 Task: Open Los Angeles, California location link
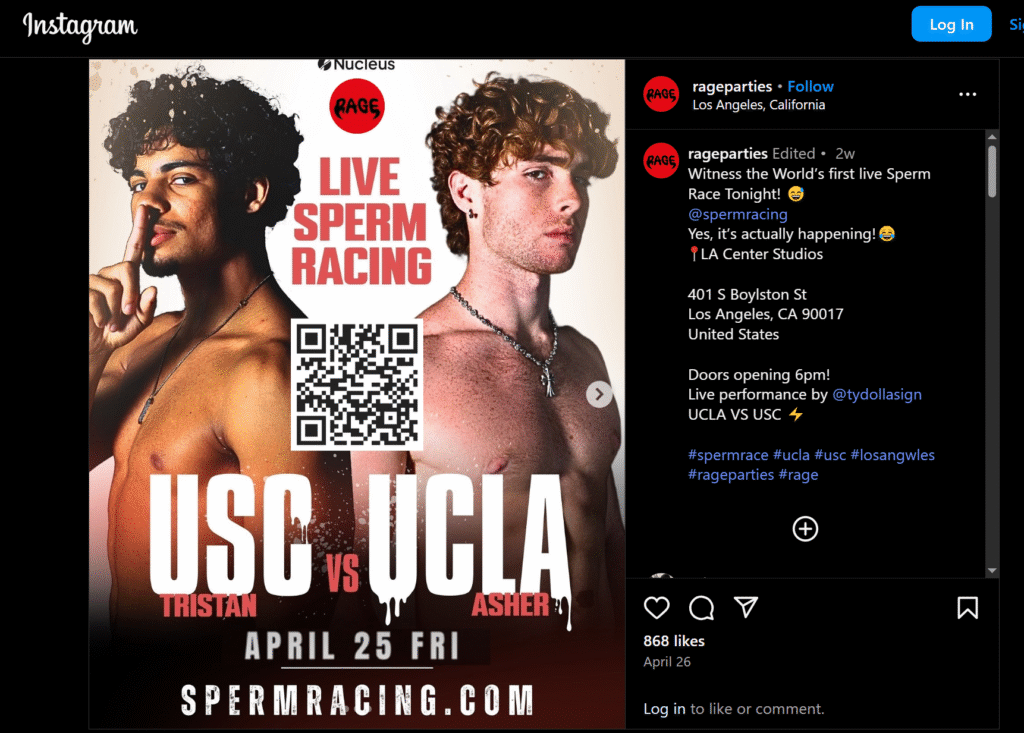[758, 105]
